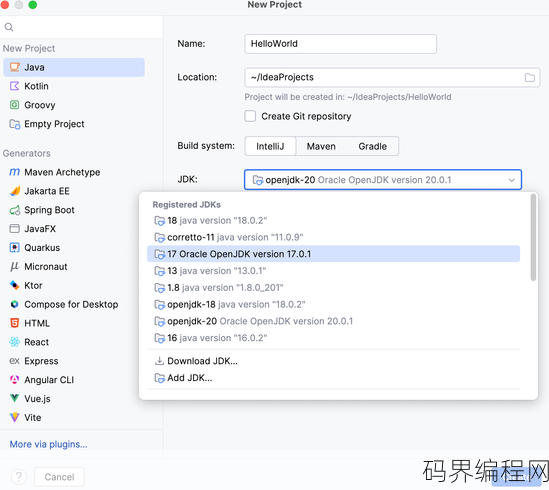Click the Name field with HelloWorld
549x490 pixels.
[340, 44]
